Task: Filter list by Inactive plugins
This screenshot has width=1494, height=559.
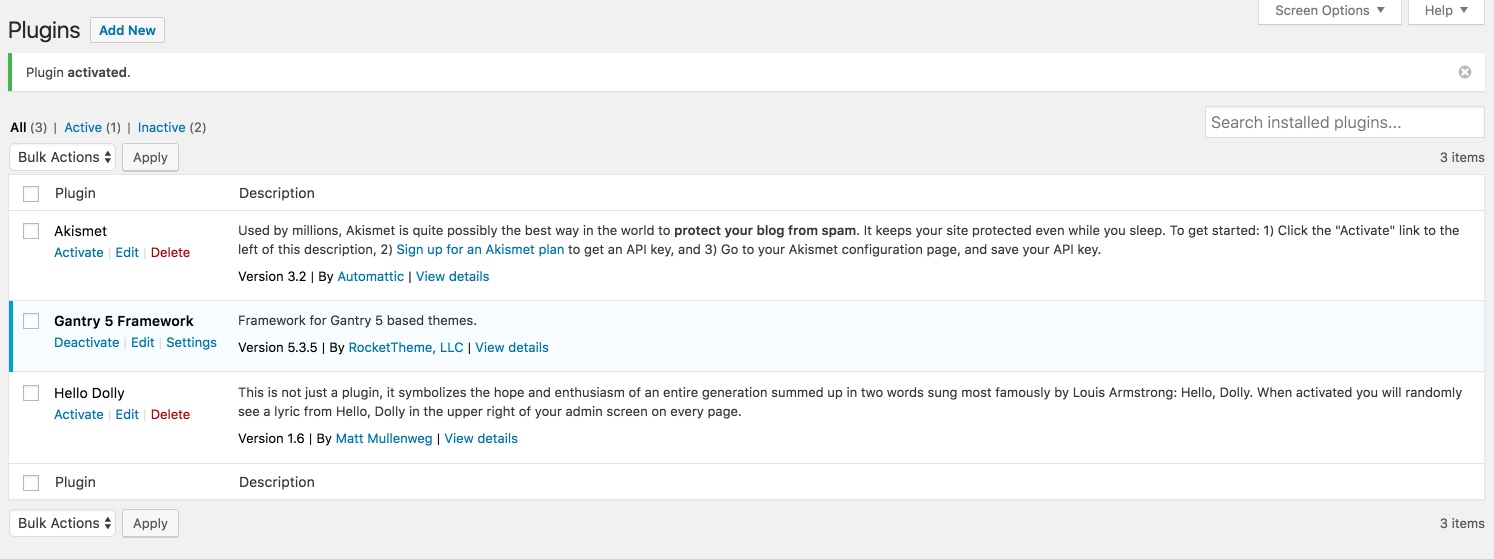Action: (x=161, y=127)
